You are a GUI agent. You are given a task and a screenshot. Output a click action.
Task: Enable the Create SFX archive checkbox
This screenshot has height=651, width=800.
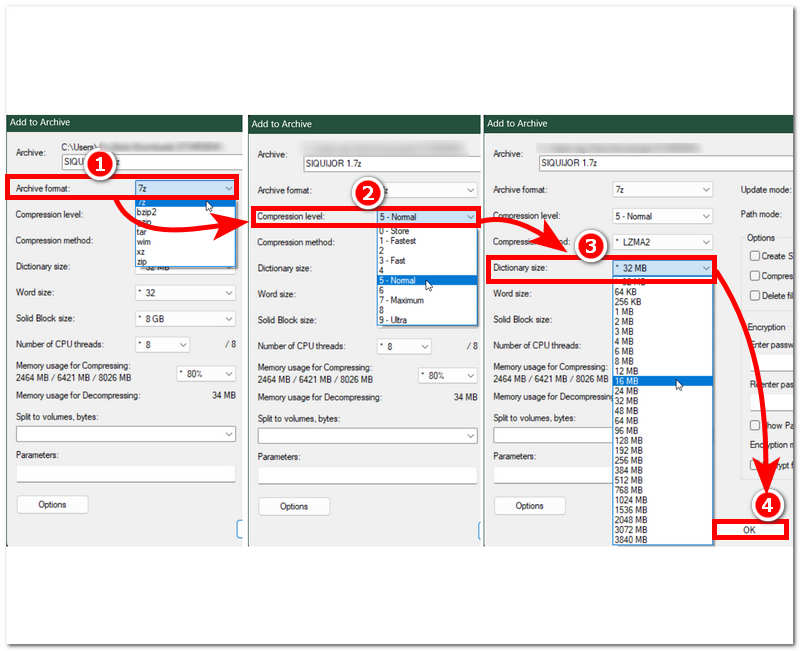pos(753,256)
